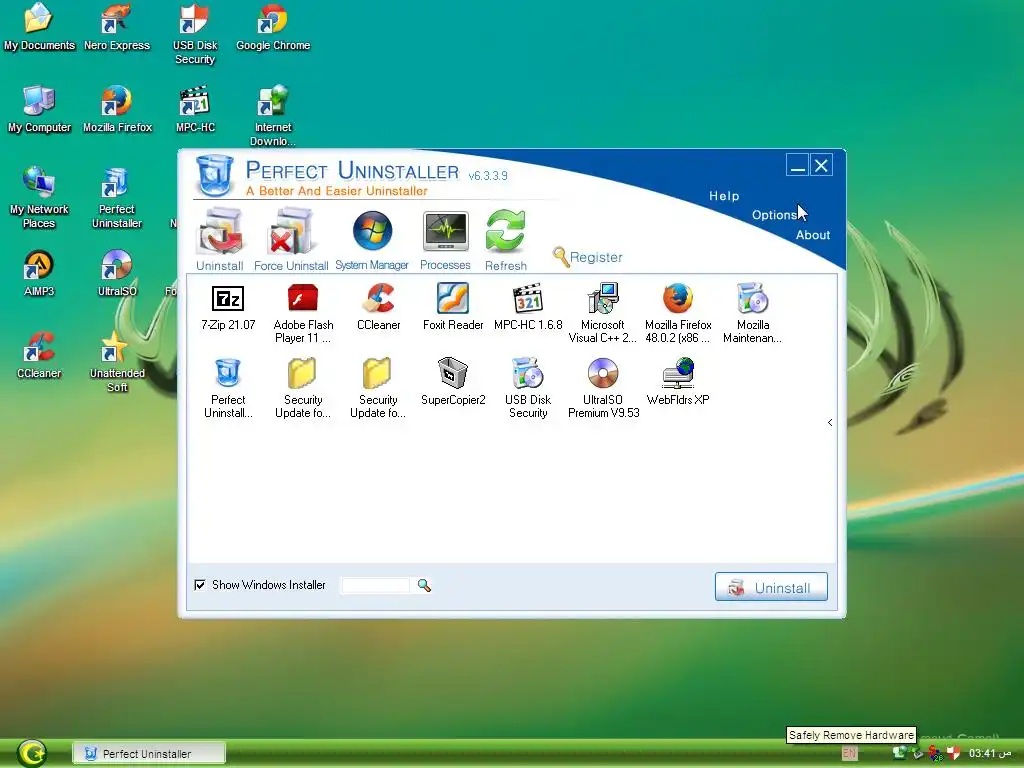The image size is (1024, 768).
Task: Select second Security Update folder entry
Action: [x=377, y=388]
